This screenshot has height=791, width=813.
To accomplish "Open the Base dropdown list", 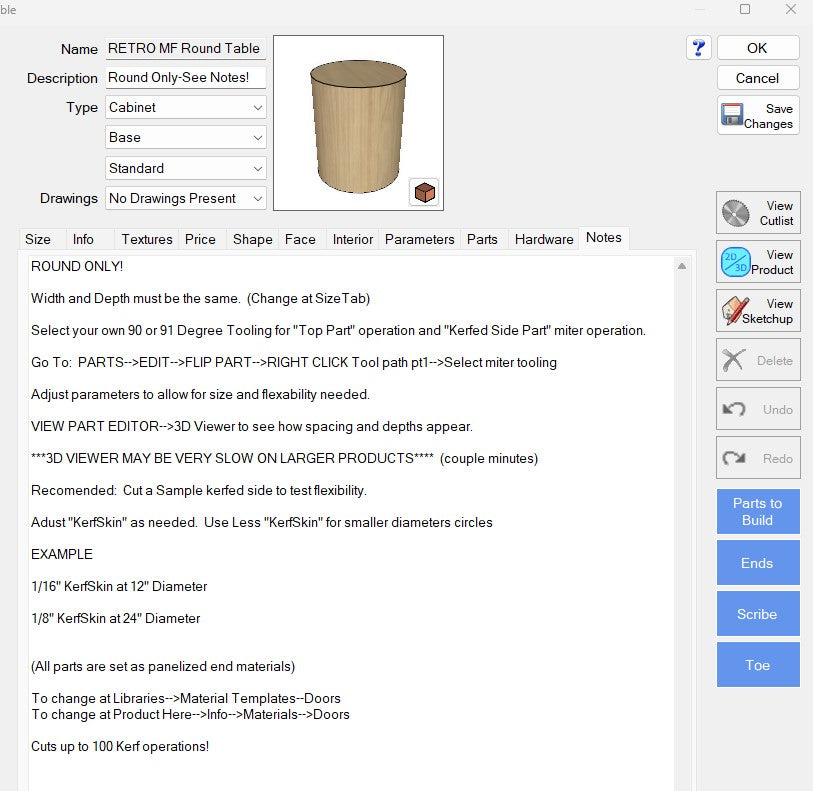I will coord(186,137).
